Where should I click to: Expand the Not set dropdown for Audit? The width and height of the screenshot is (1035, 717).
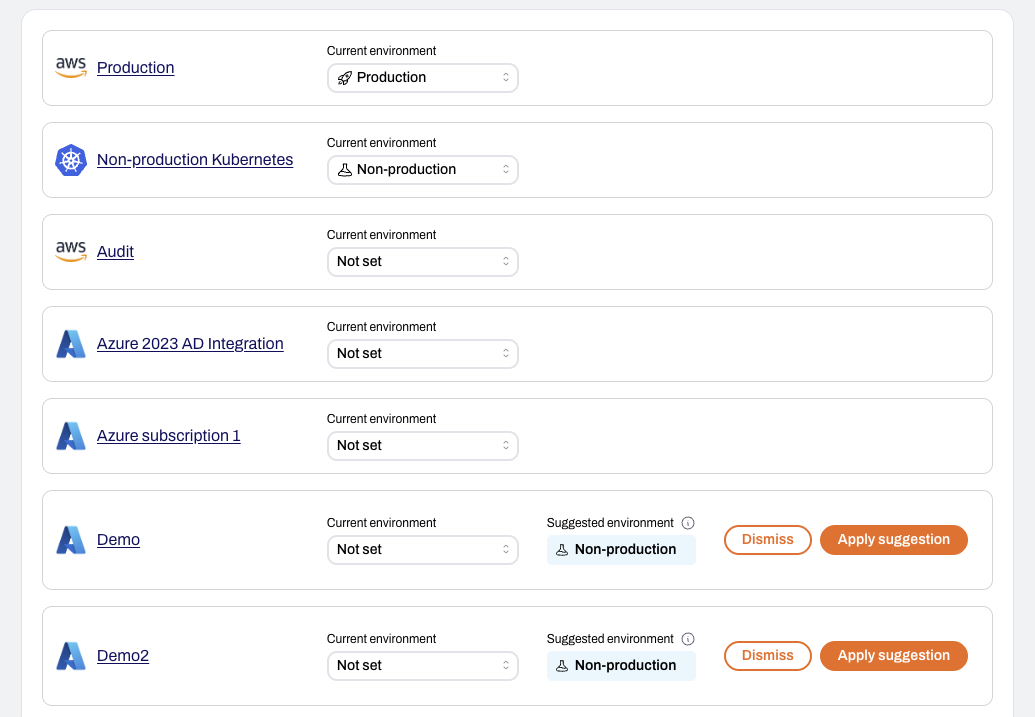[x=422, y=261]
